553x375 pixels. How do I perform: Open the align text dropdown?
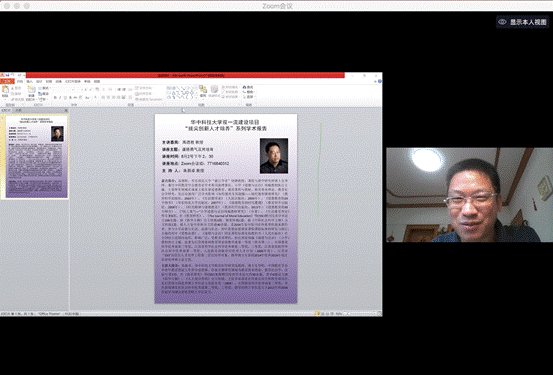click(x=144, y=93)
